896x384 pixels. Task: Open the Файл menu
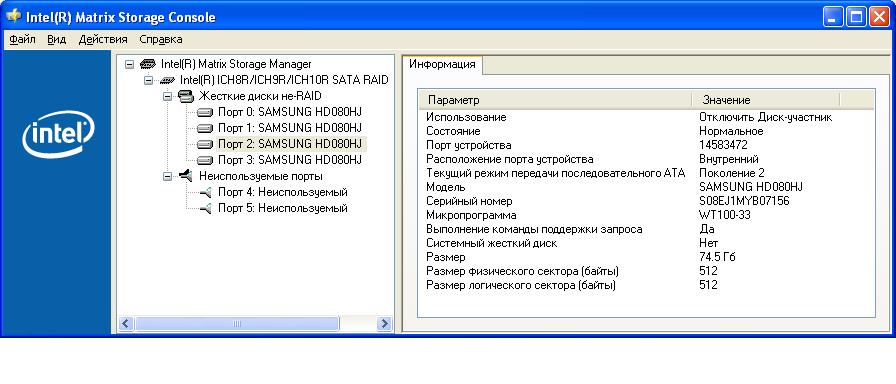point(22,39)
